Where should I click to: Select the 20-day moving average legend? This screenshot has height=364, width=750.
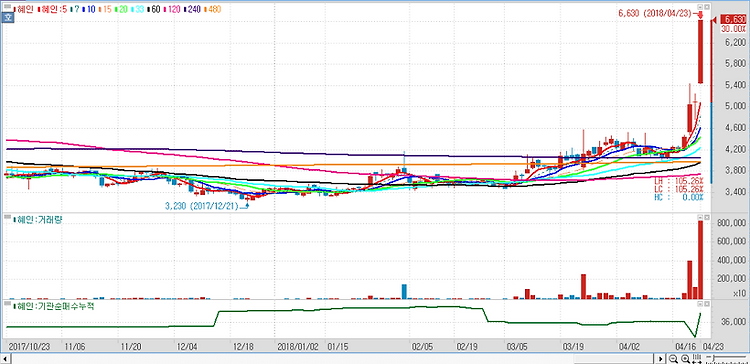pyautogui.click(x=121, y=9)
